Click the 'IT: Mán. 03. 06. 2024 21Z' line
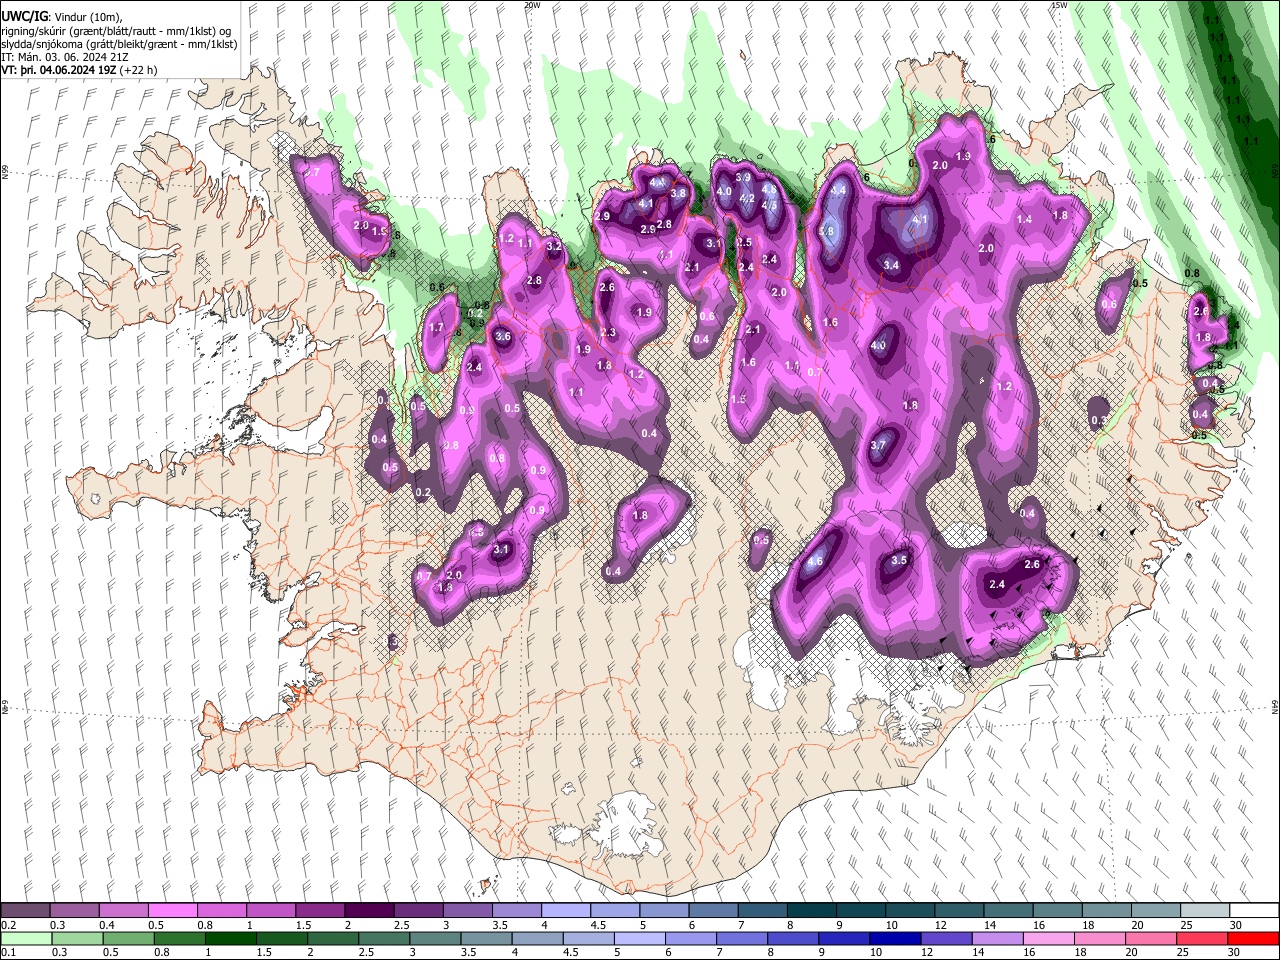The image size is (1280, 960). [65, 57]
